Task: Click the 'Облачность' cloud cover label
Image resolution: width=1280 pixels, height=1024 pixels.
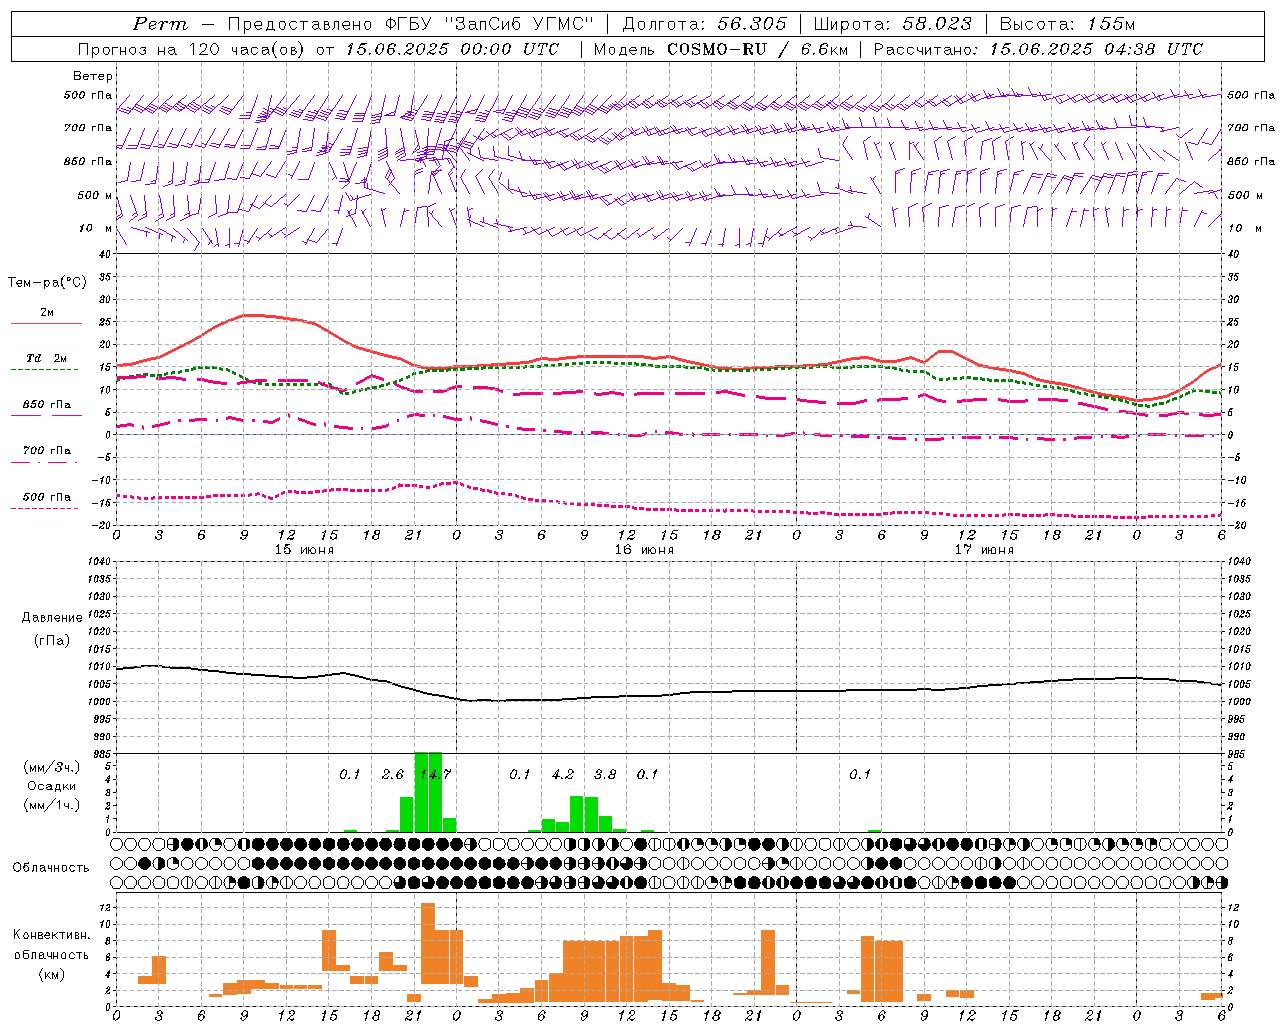Action: tap(51, 867)
